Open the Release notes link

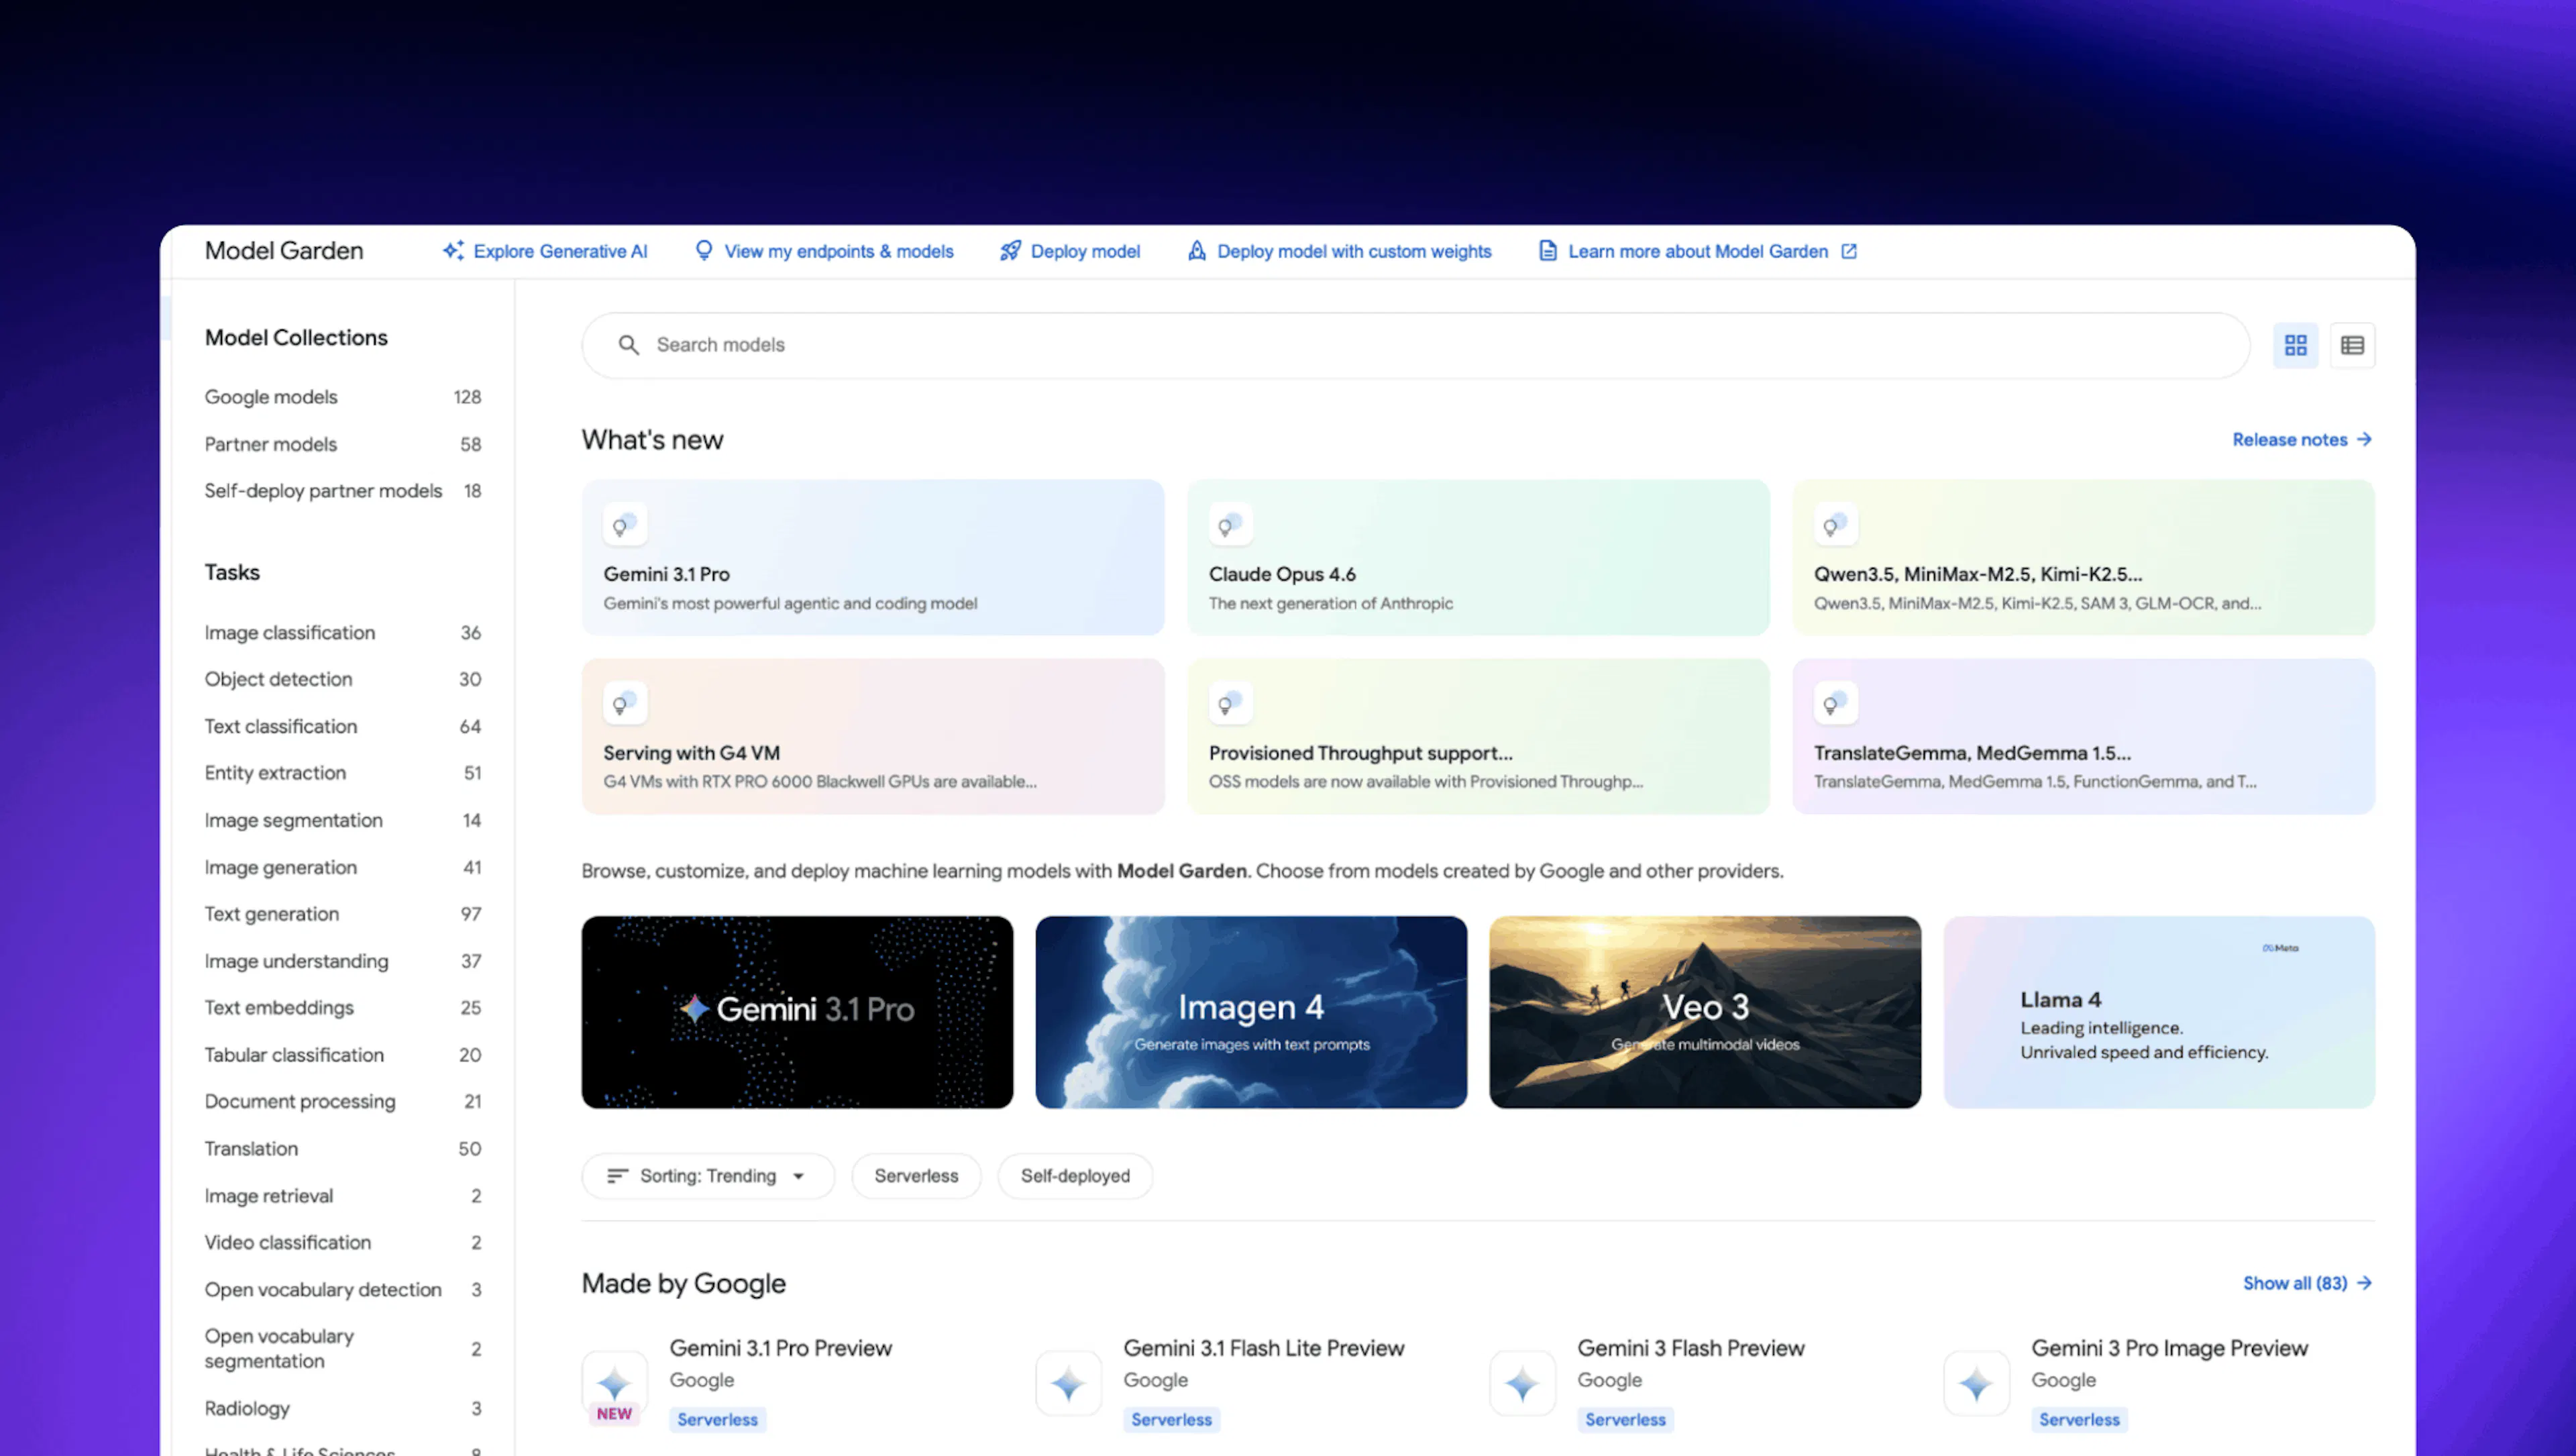(2302, 440)
